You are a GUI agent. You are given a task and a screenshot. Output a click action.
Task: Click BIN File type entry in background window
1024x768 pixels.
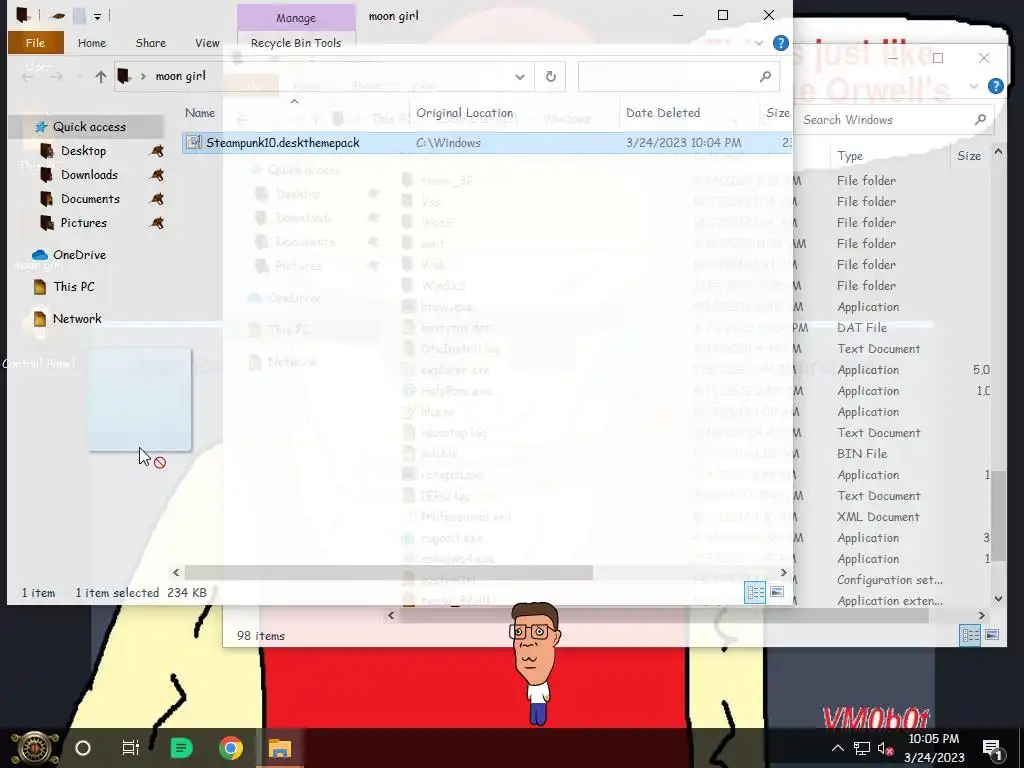pos(861,454)
